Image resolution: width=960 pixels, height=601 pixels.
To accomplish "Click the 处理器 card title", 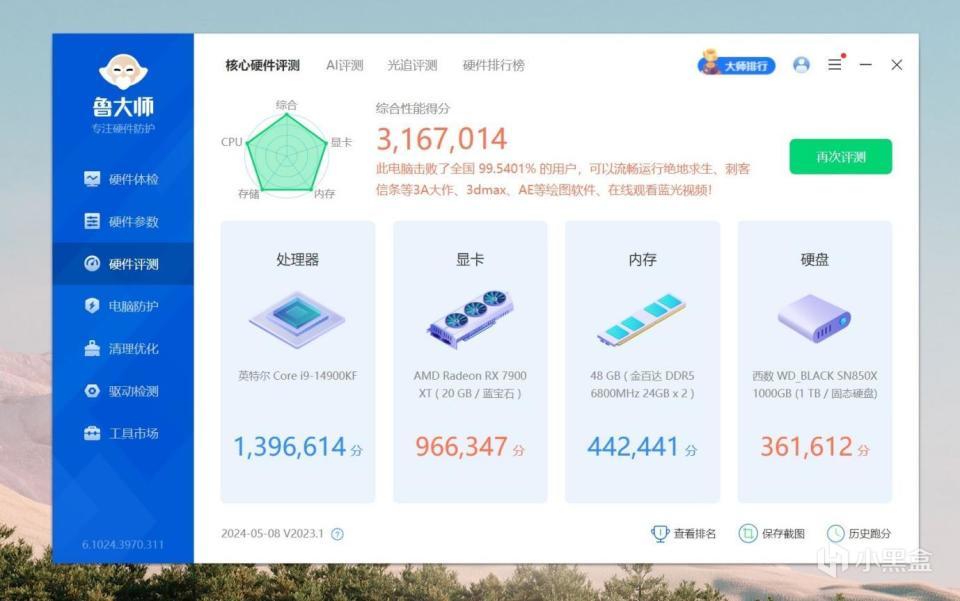I will point(298,259).
